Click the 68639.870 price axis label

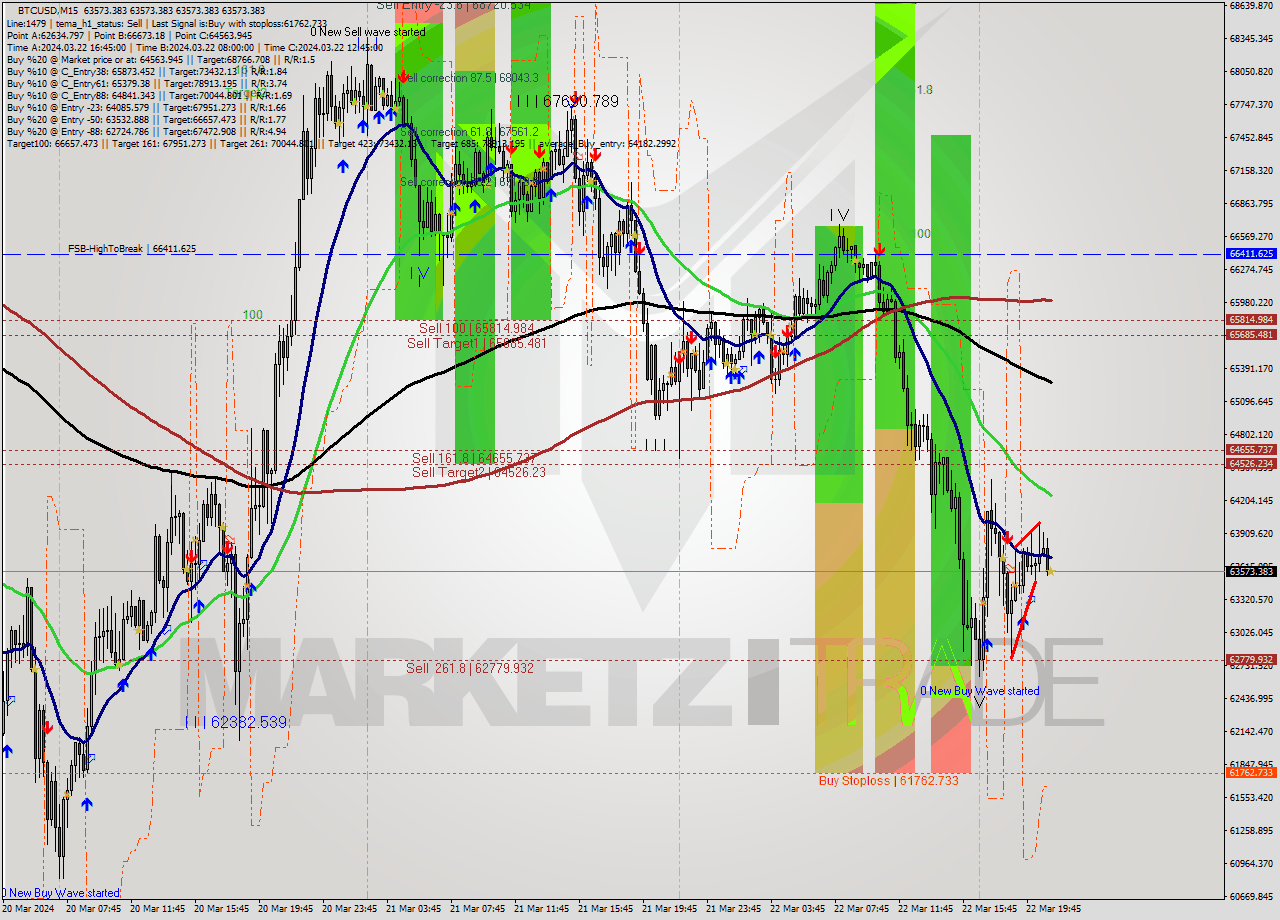(1251, 5)
